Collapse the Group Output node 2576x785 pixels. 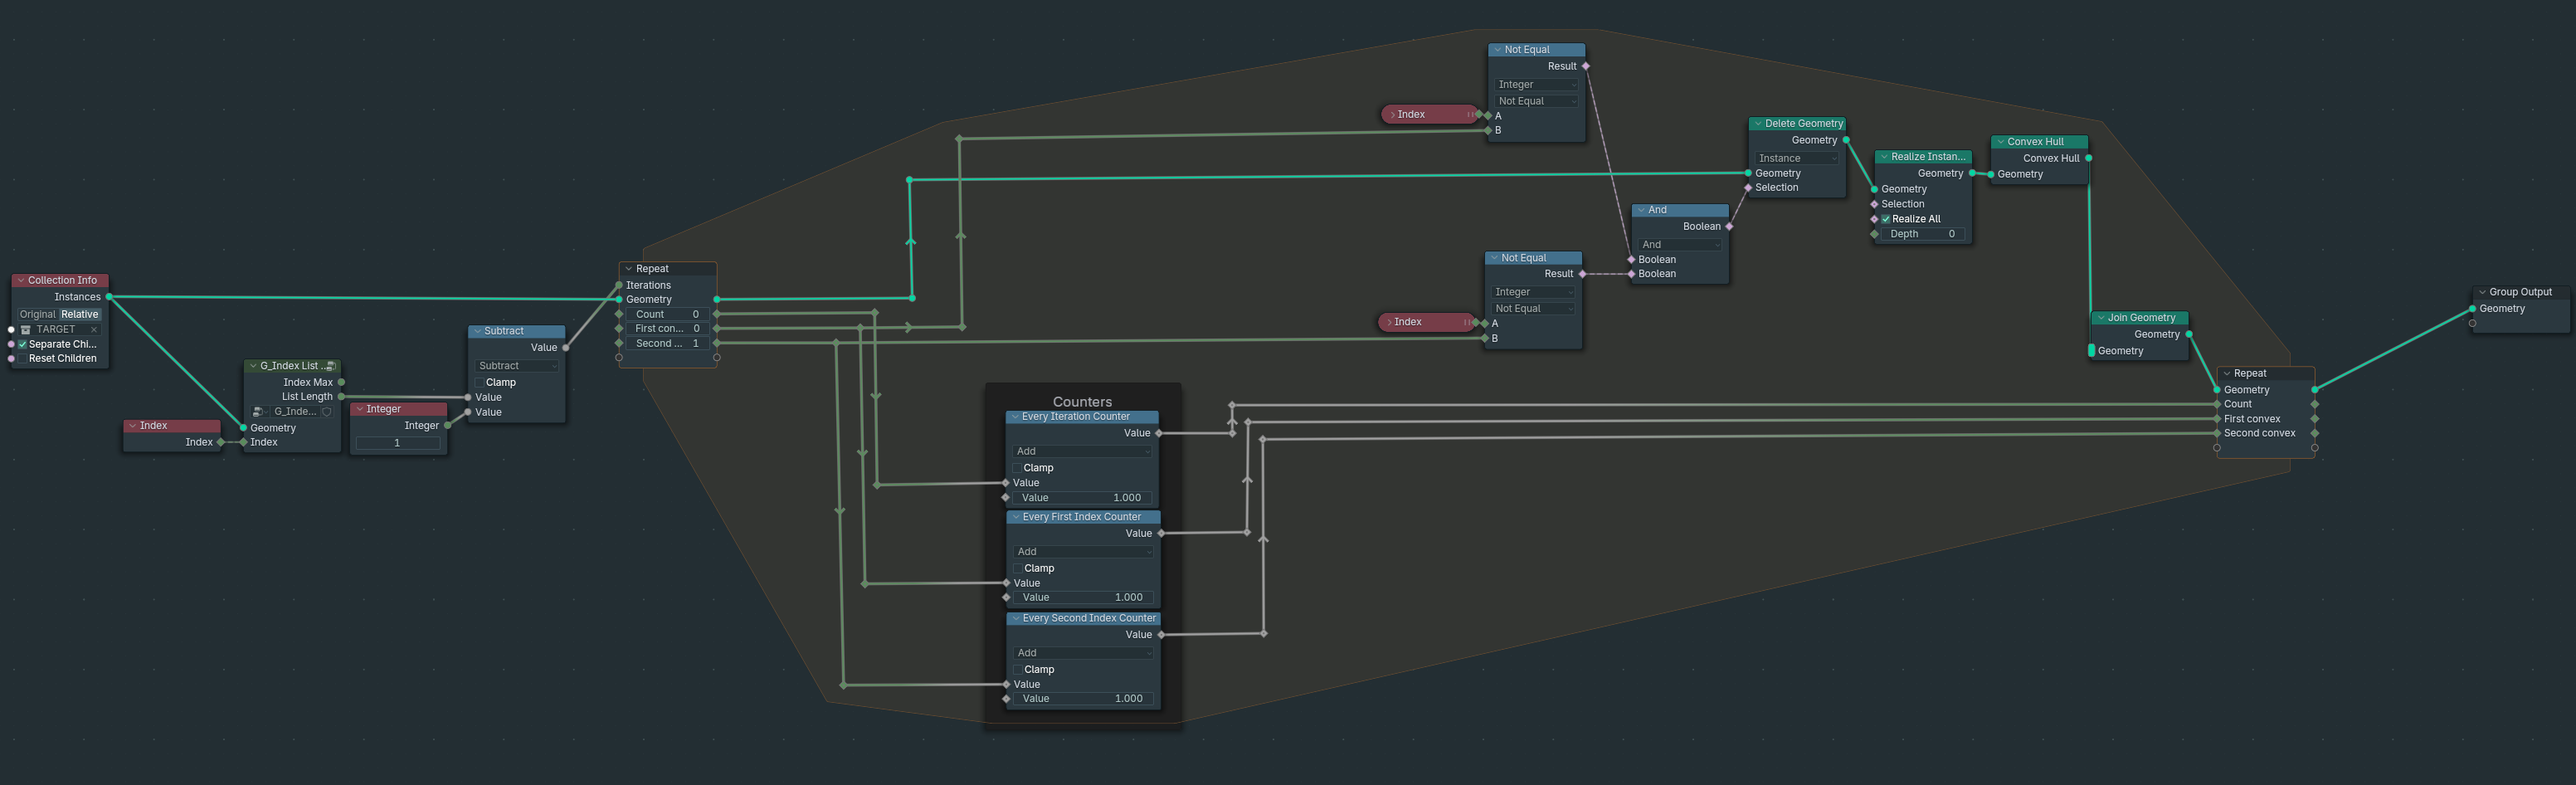tap(2482, 292)
